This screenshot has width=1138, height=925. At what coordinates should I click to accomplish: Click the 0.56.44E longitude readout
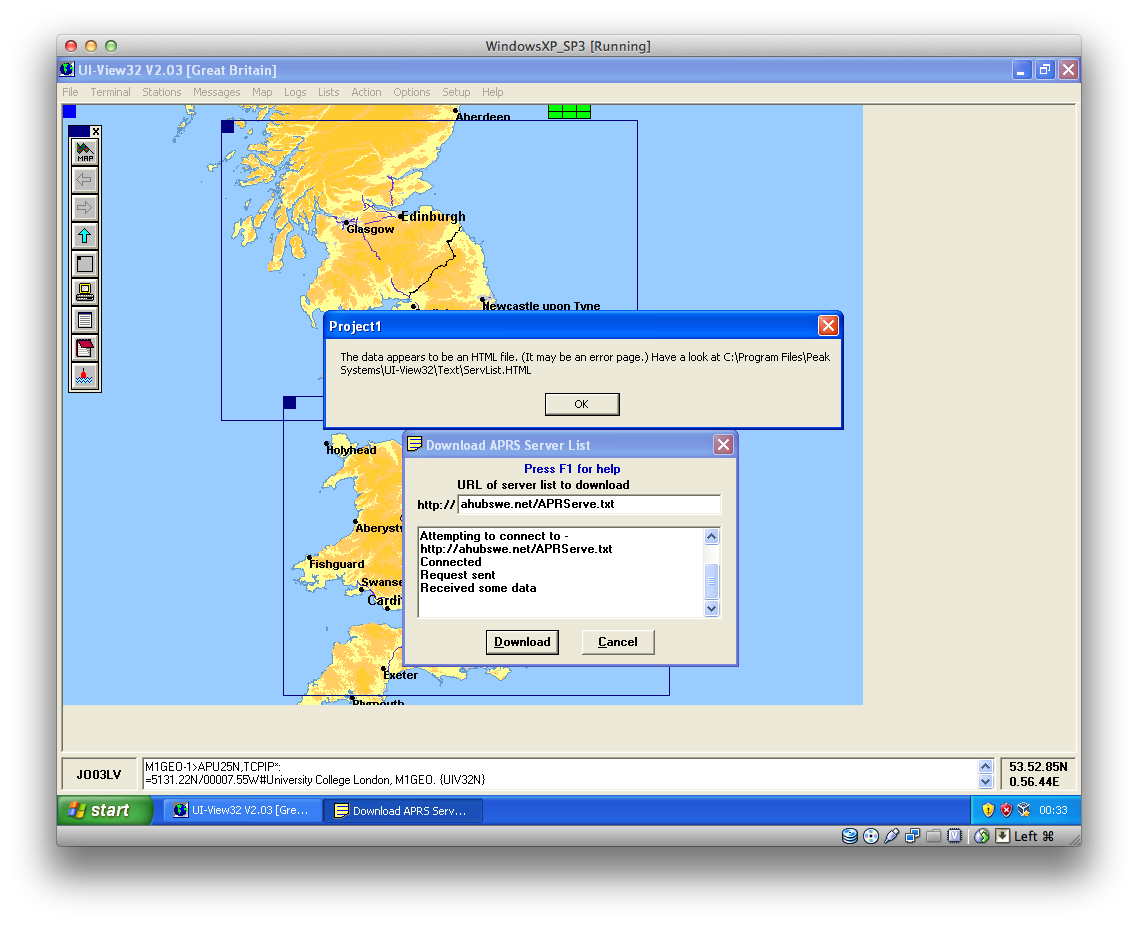click(1034, 781)
